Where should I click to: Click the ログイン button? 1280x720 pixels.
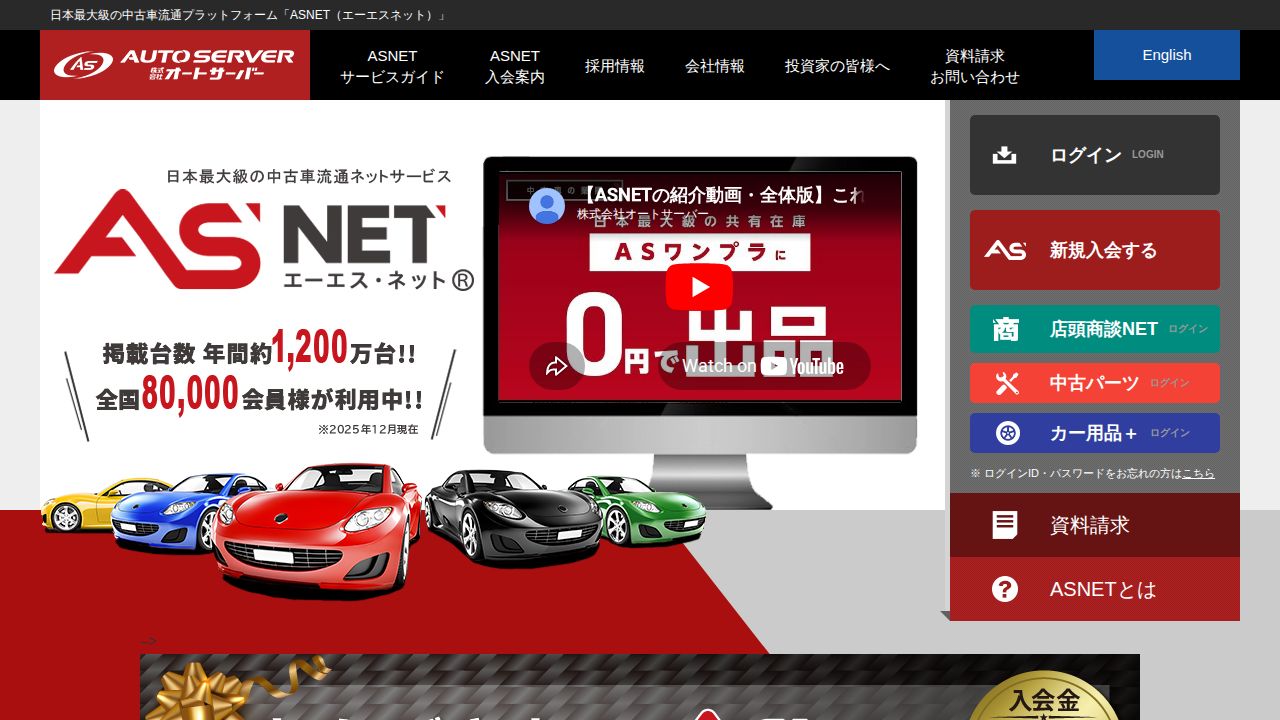[x=1095, y=155]
